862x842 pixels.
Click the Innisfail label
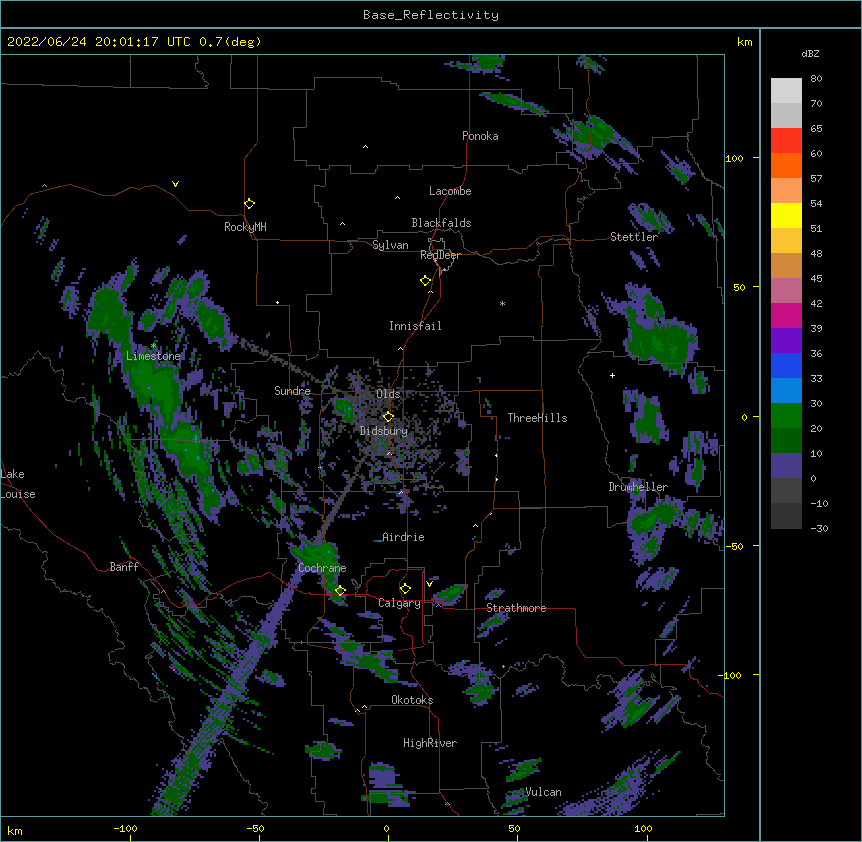coord(415,326)
